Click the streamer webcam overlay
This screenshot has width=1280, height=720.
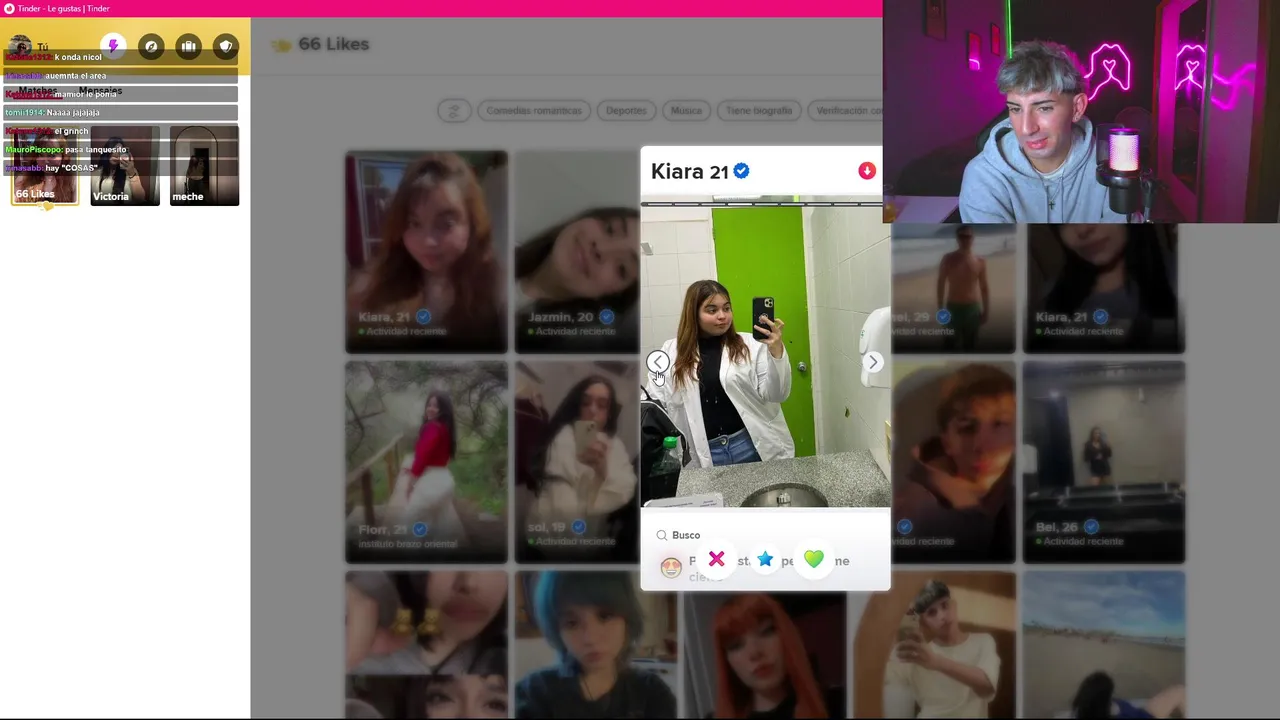point(1081,111)
